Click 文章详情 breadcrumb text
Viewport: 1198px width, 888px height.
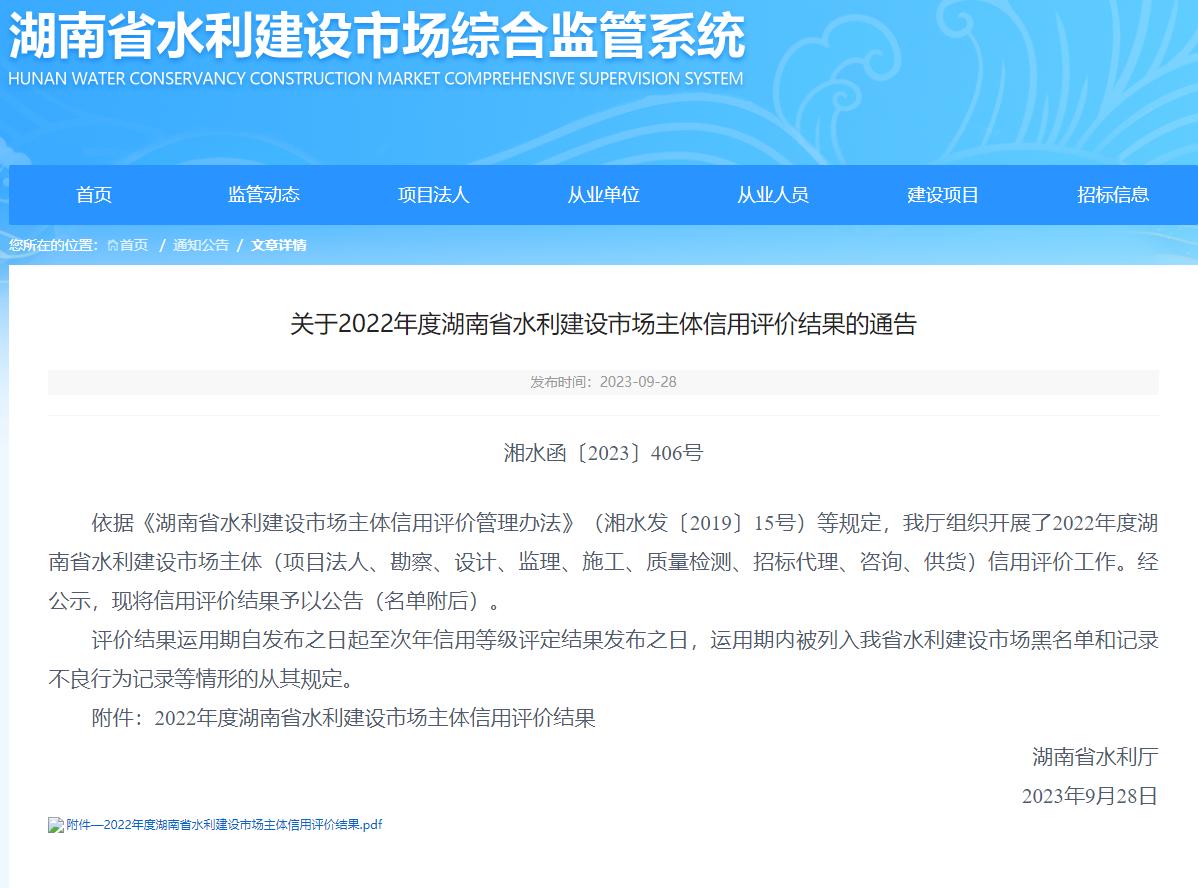pos(279,245)
